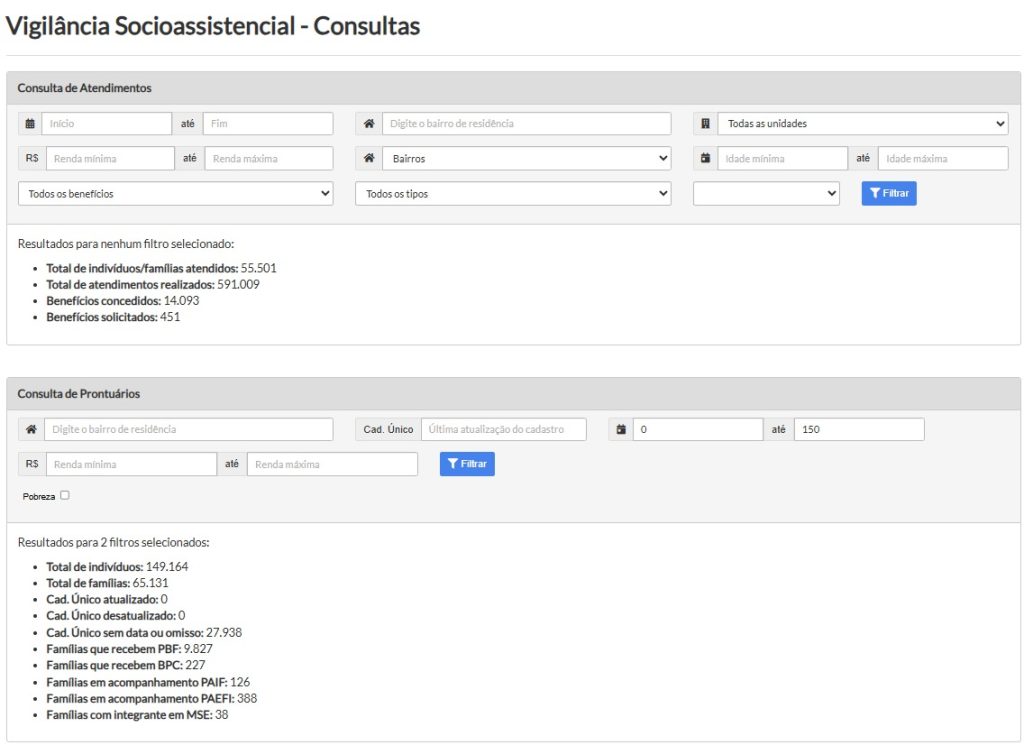Click the R$ icon in Consulta de Atendimentos
Screen dimensions: 1024x745
pyautogui.click(x=32, y=158)
